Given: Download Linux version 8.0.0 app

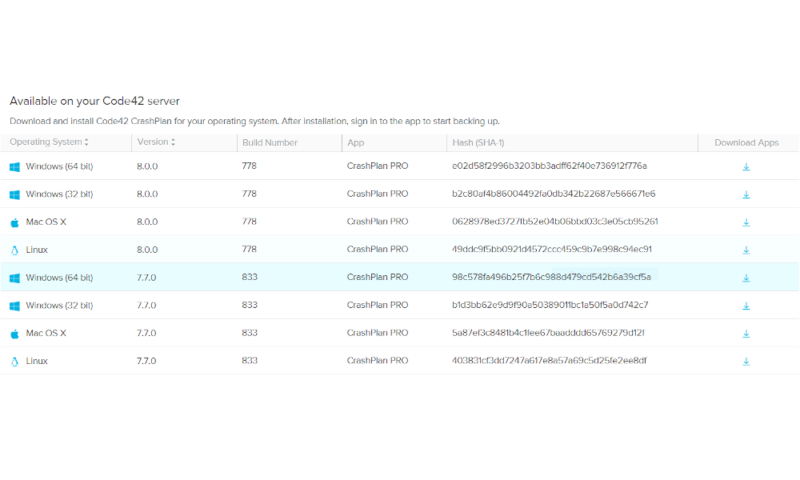Looking at the screenshot, I should pyautogui.click(x=746, y=250).
